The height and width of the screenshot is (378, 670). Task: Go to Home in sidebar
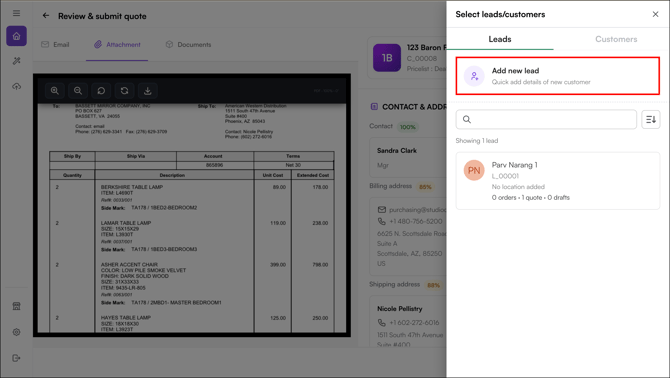(16, 36)
